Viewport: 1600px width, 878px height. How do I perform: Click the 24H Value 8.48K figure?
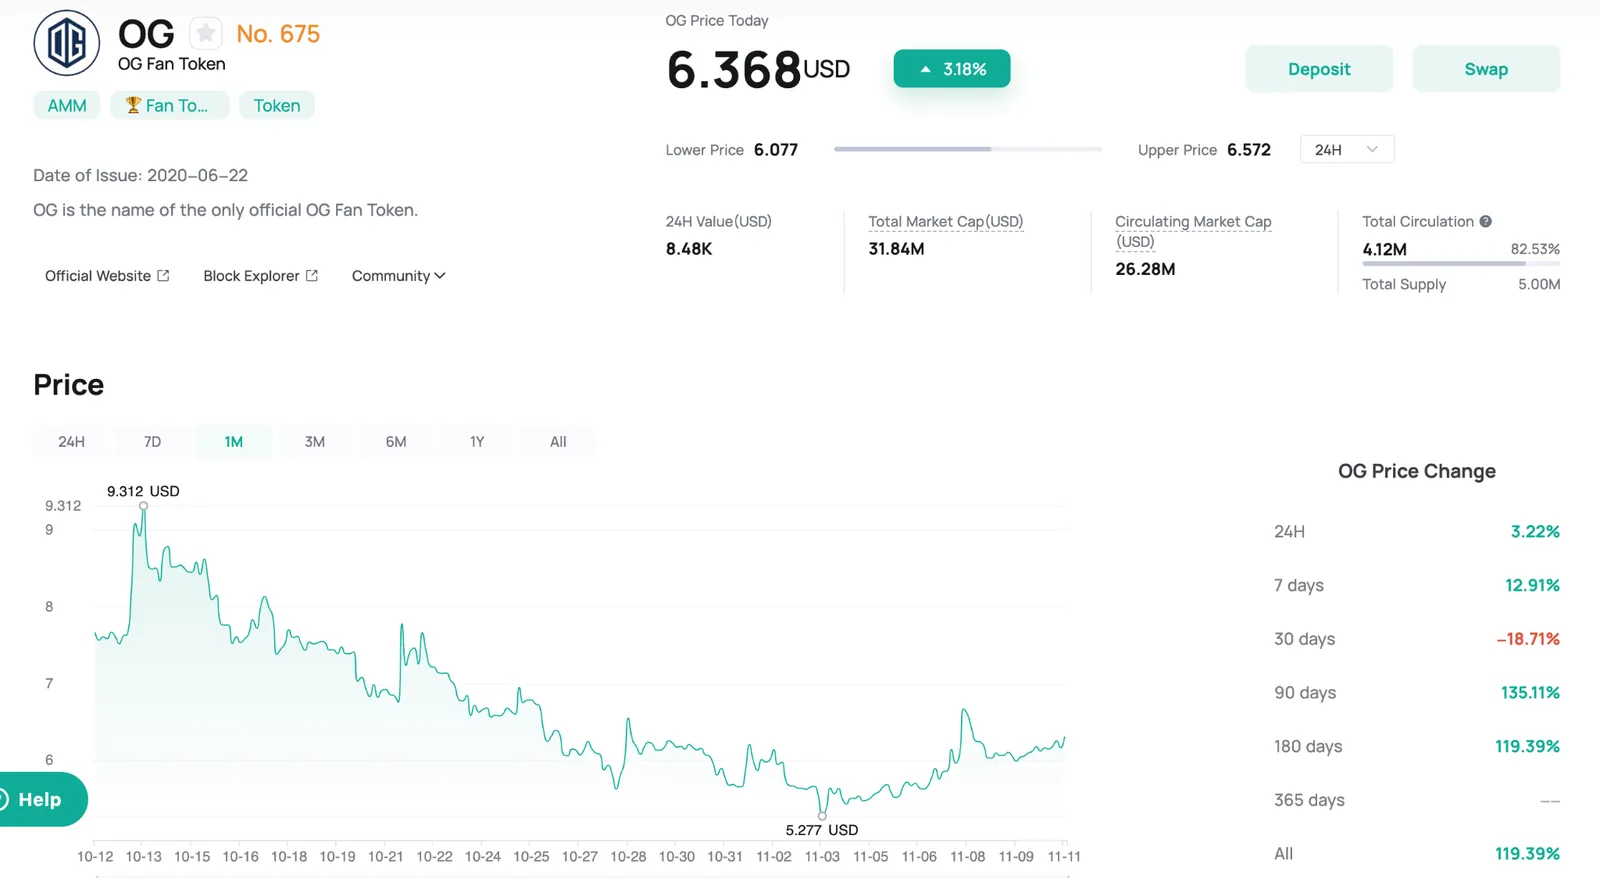[689, 249]
